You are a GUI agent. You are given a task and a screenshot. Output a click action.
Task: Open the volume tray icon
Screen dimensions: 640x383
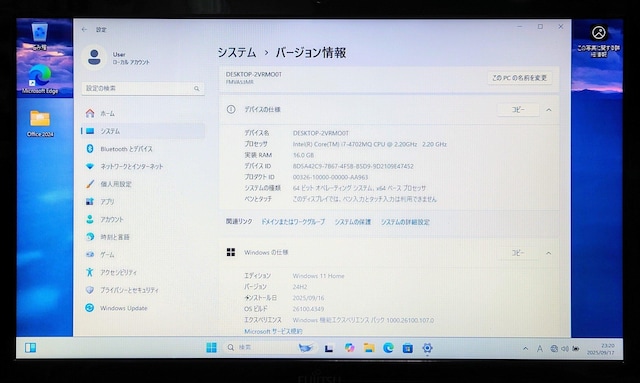click(565, 348)
